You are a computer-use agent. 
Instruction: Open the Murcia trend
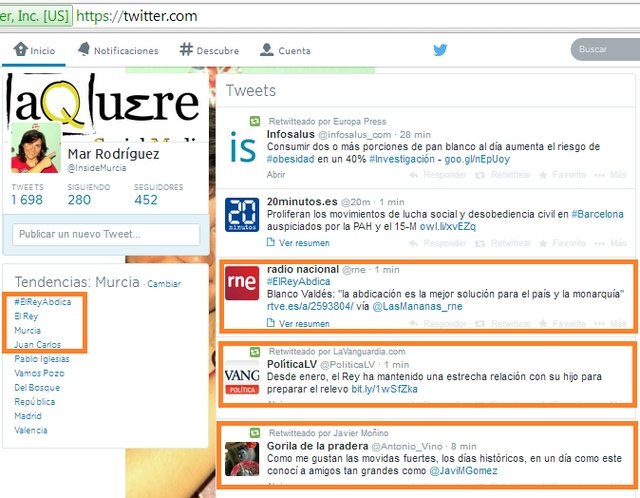[27, 330]
